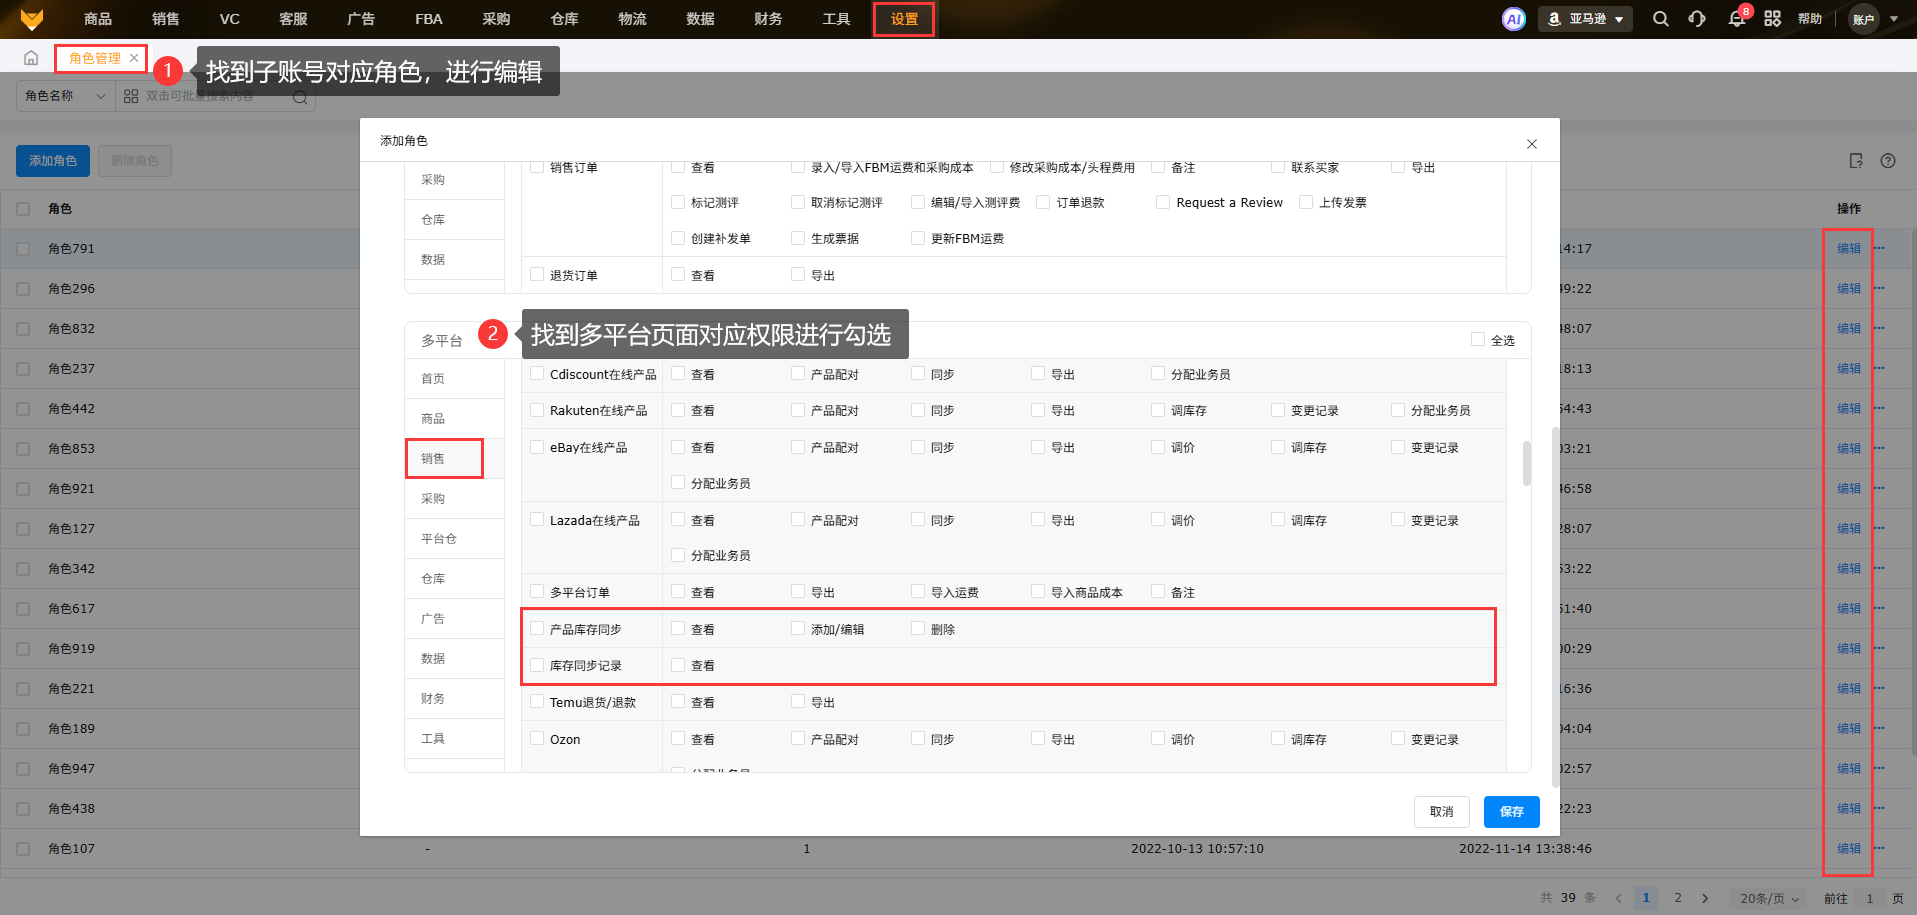Tick the 全选 checkbox for 多平台 section

tap(1477, 340)
